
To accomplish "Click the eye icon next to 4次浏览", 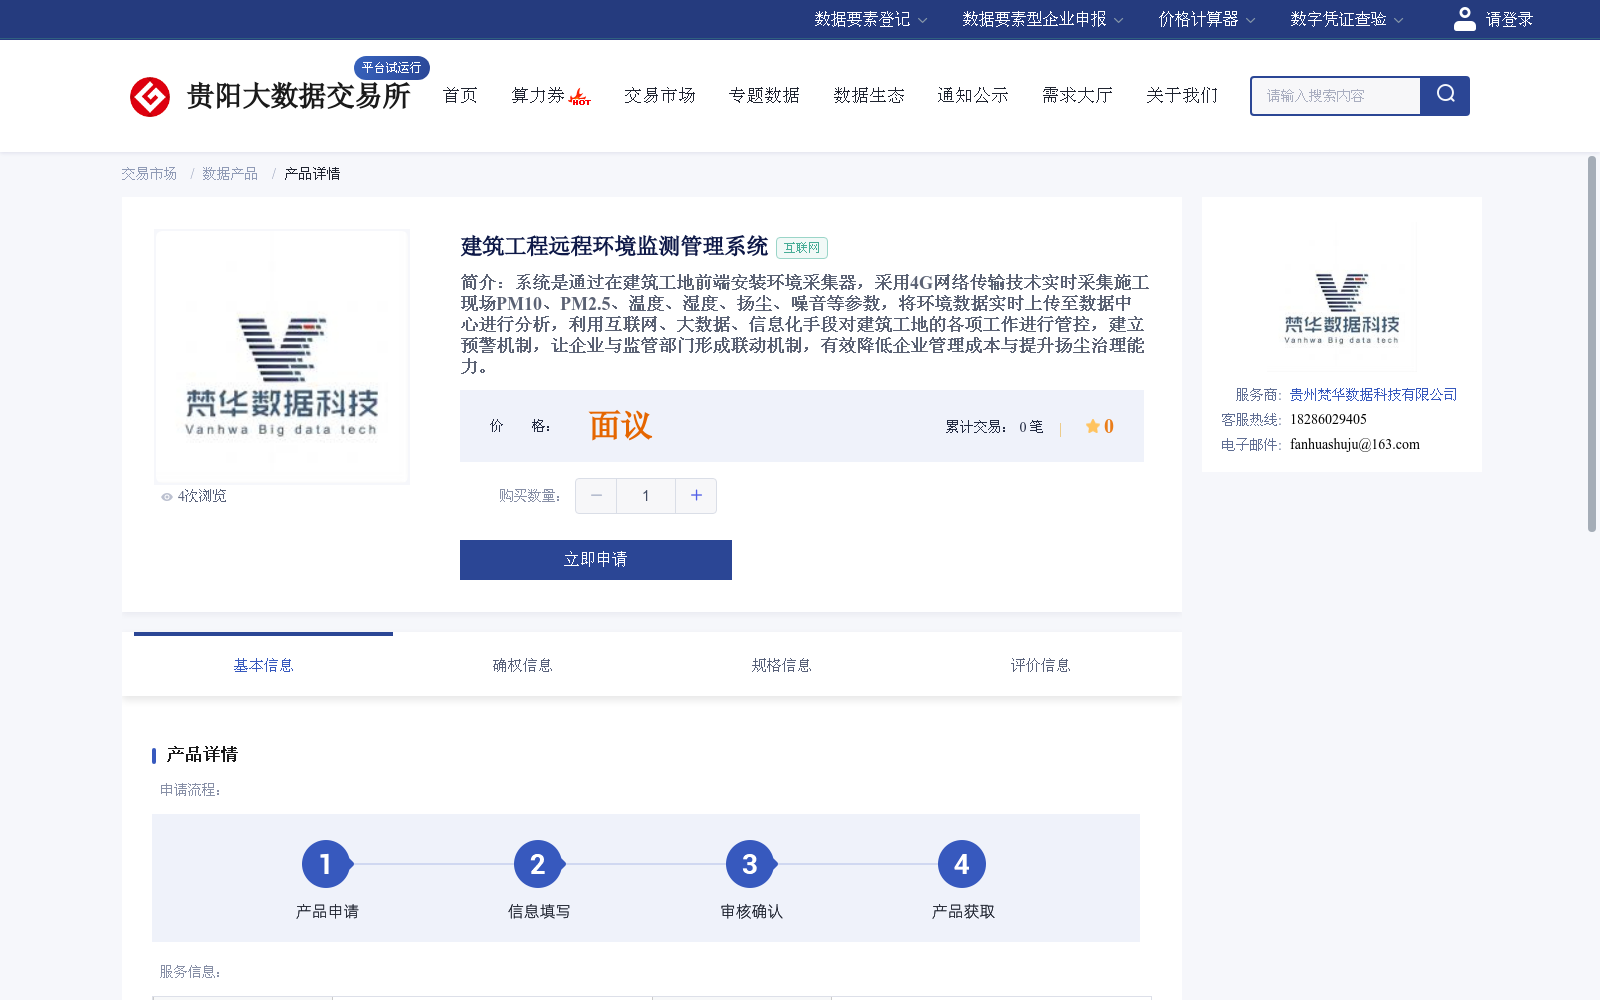I will click(x=167, y=497).
